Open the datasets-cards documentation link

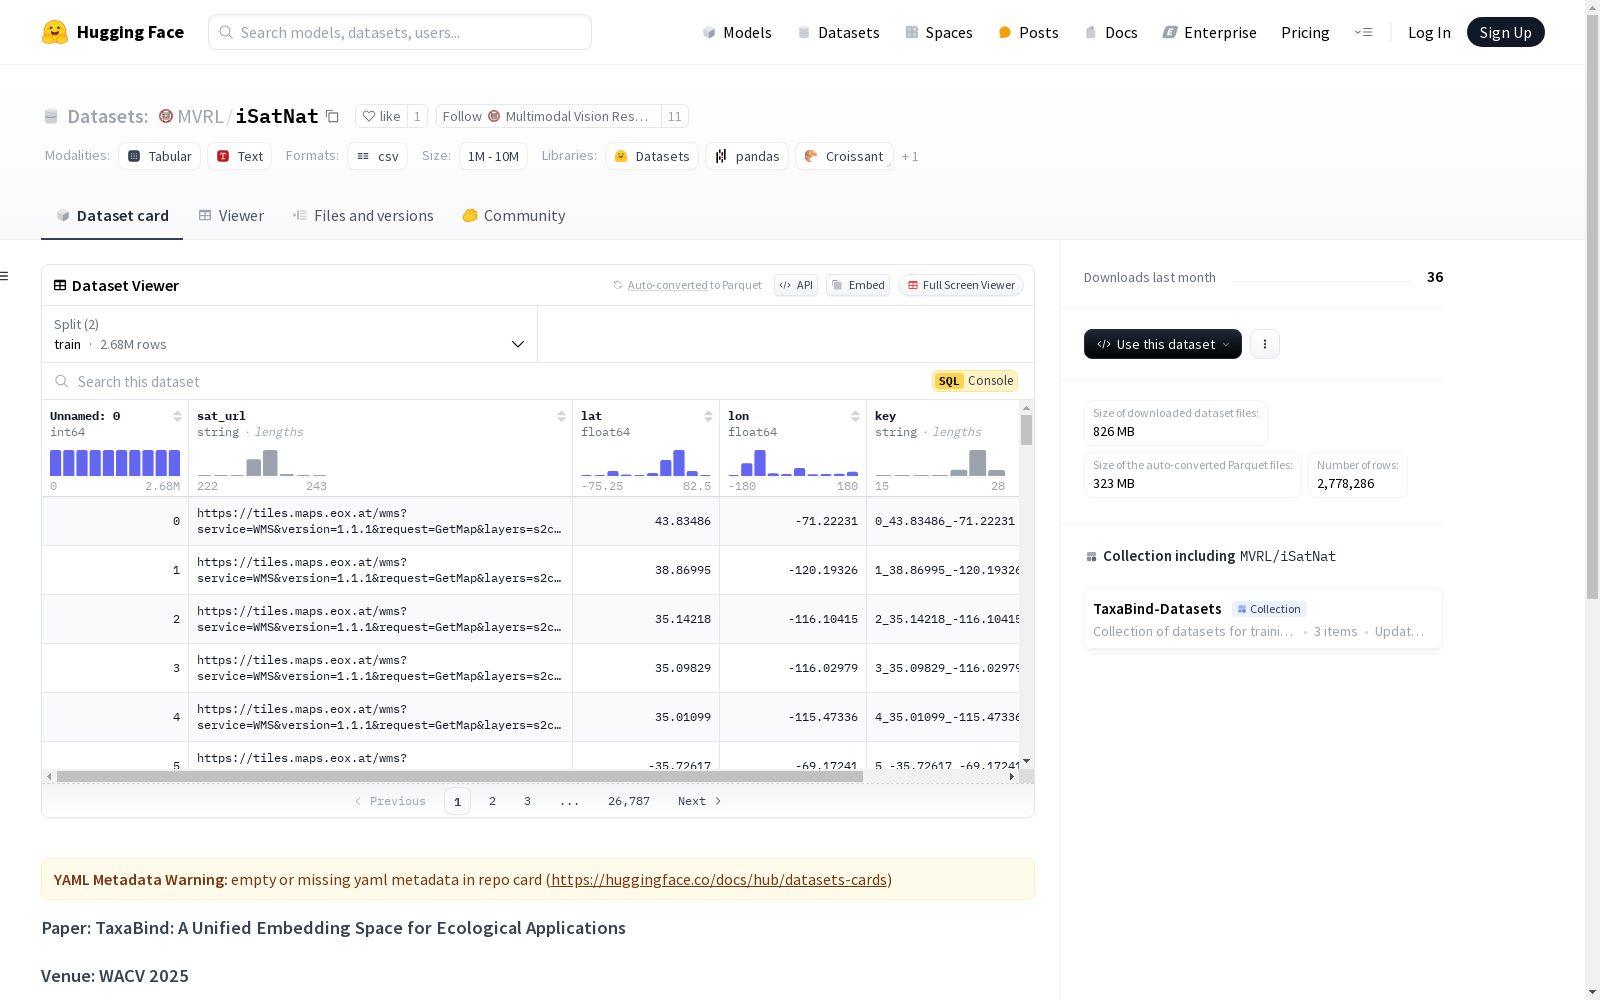[x=719, y=880]
